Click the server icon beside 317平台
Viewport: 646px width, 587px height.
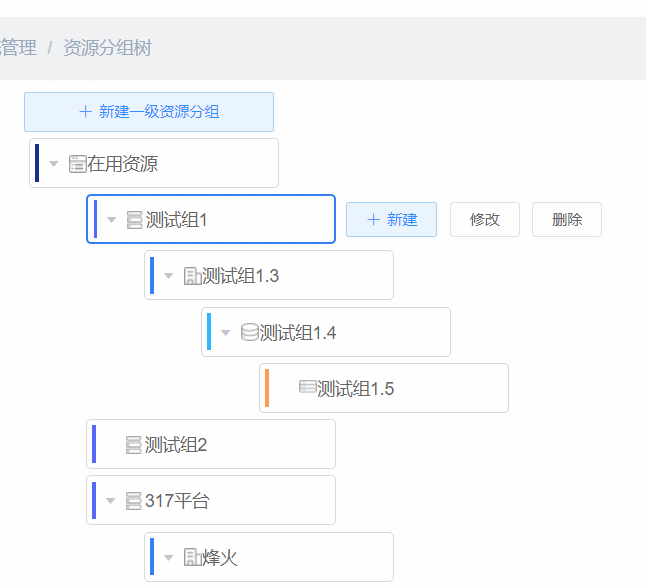tap(133, 501)
